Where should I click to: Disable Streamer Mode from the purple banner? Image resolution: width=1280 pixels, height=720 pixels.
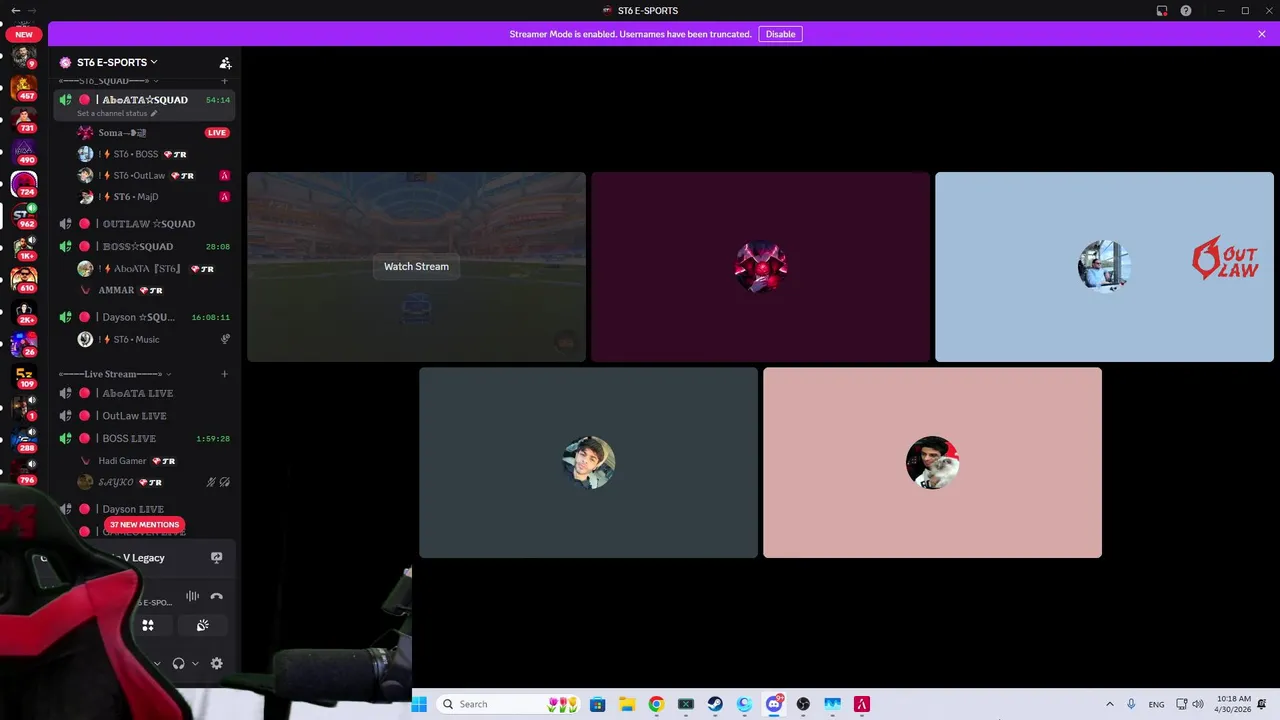click(x=780, y=34)
